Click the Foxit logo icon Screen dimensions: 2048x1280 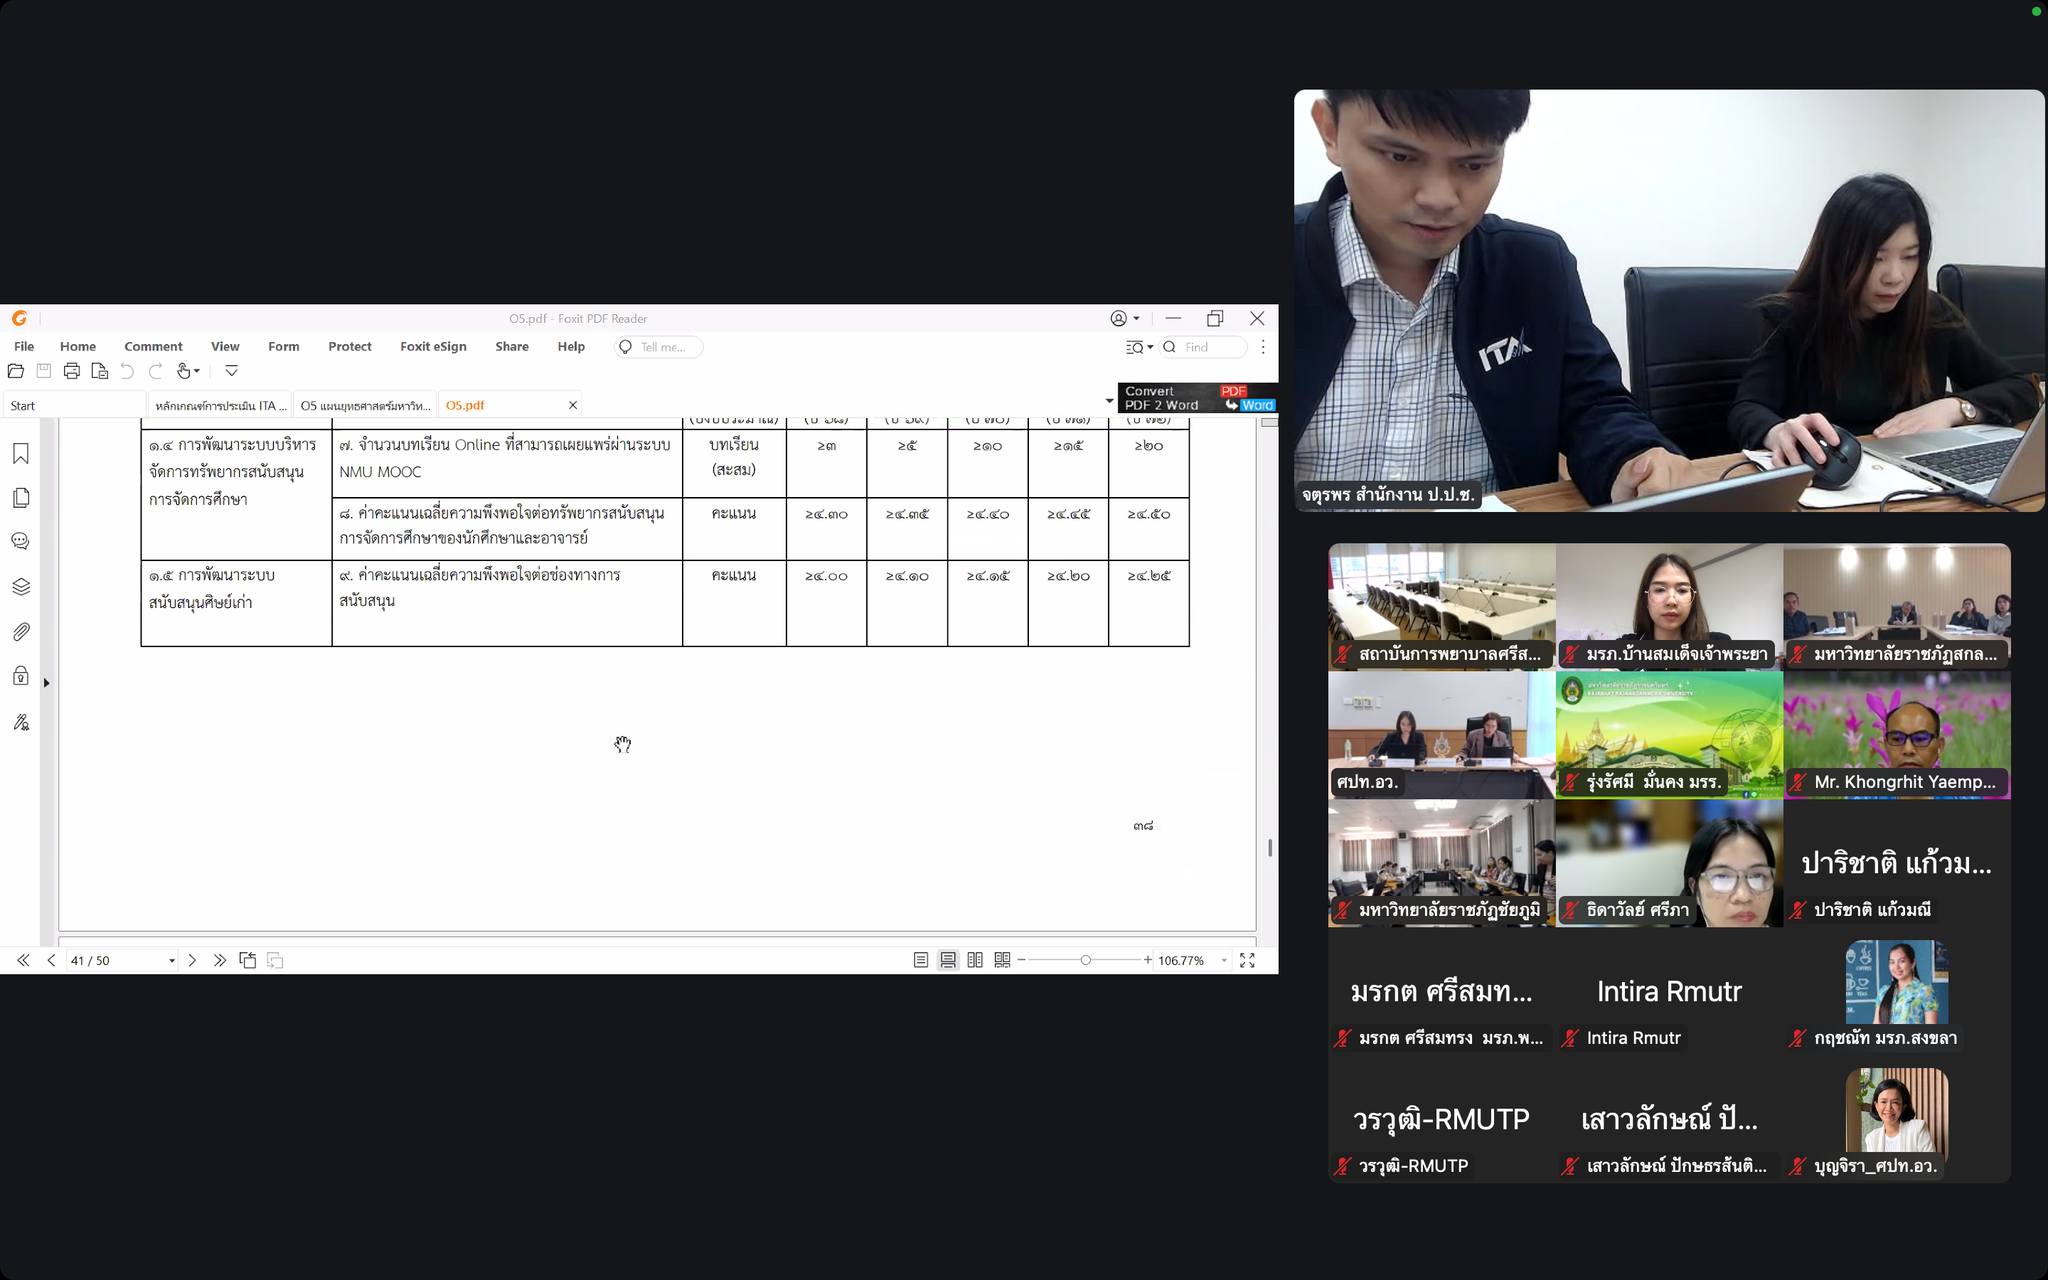click(x=19, y=318)
